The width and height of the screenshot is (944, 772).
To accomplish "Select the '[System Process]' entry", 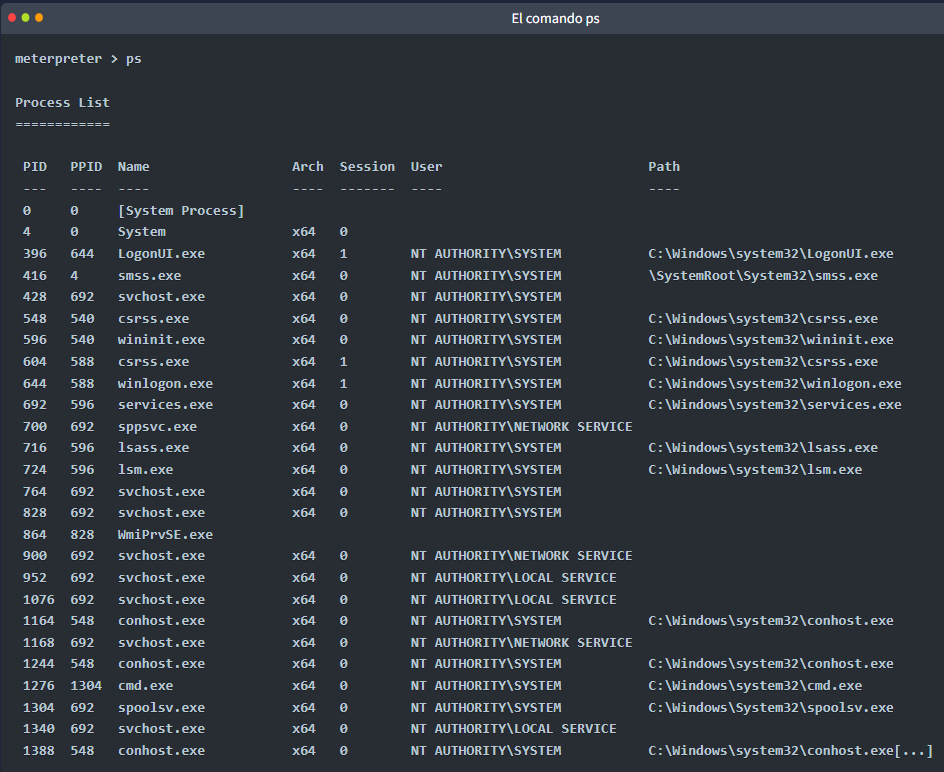I will click(x=181, y=211).
